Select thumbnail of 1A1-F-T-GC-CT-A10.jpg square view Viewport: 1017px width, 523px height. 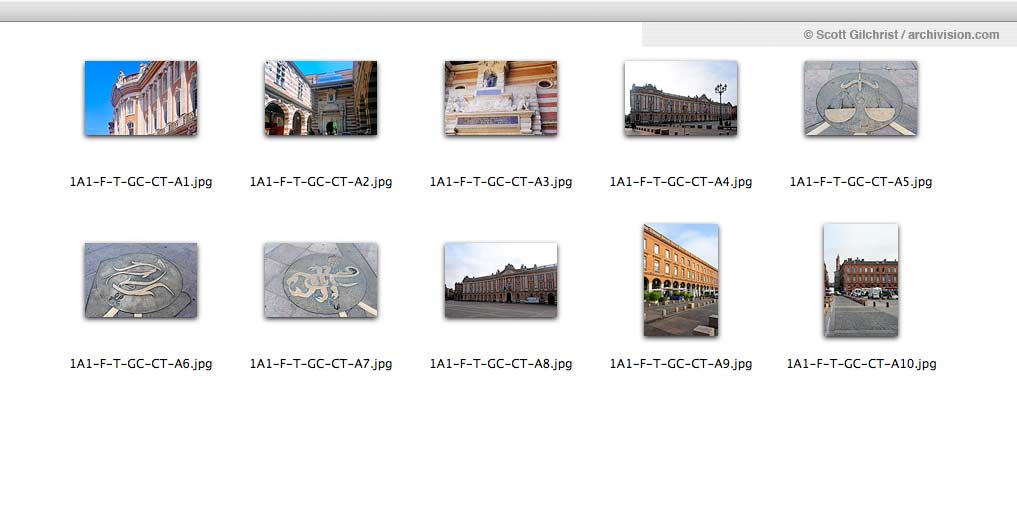pos(861,280)
